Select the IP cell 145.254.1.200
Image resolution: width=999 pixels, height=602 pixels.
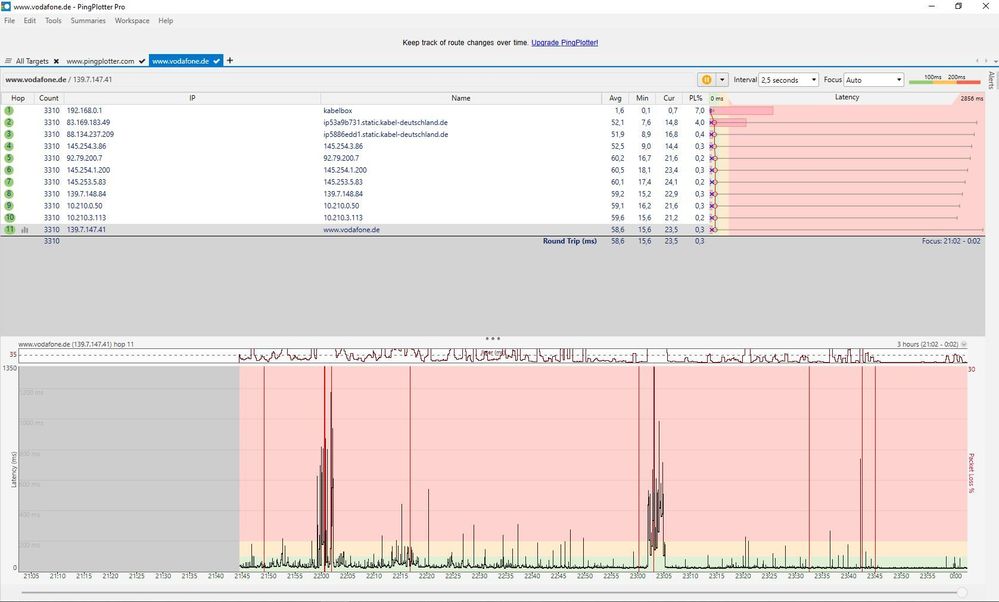pyautogui.click(x=88, y=170)
